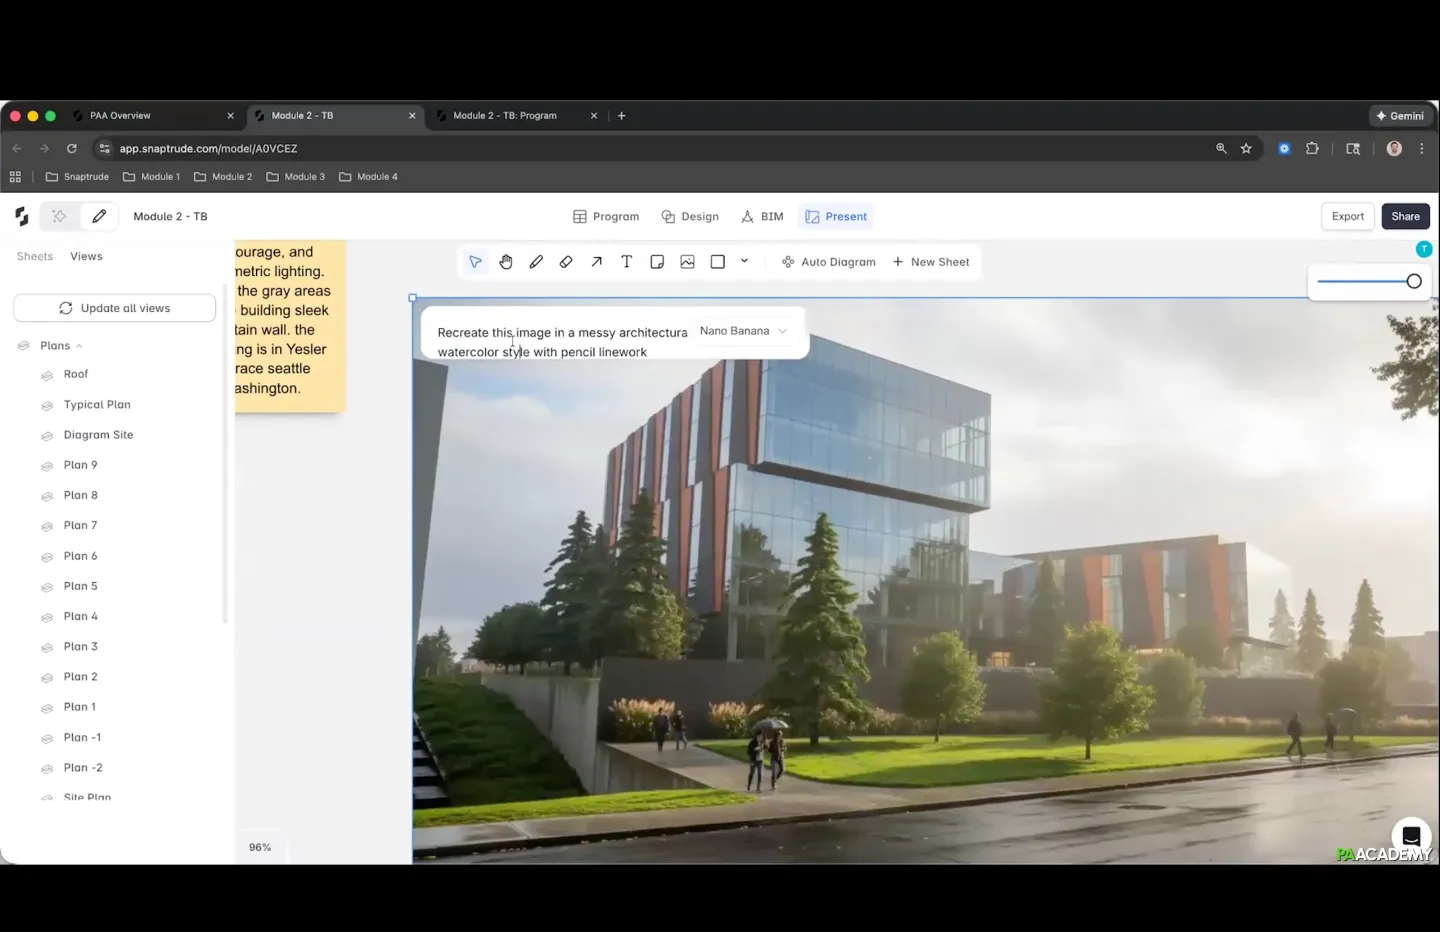Open the BIM mode tab
The width and height of the screenshot is (1440, 932).
click(x=762, y=217)
